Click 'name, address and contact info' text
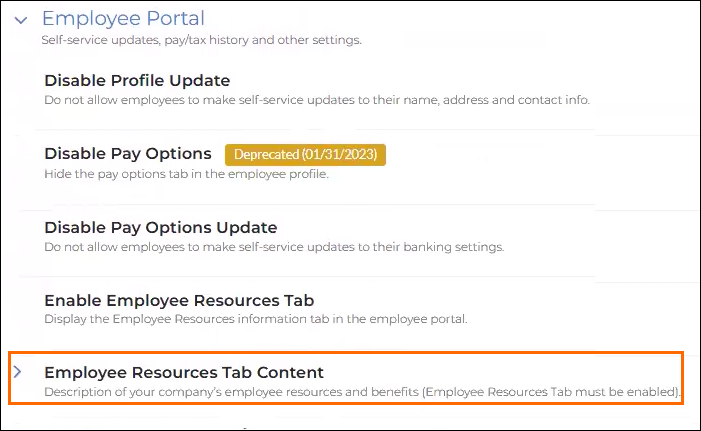Image resolution: width=701 pixels, height=431 pixels. (496, 100)
